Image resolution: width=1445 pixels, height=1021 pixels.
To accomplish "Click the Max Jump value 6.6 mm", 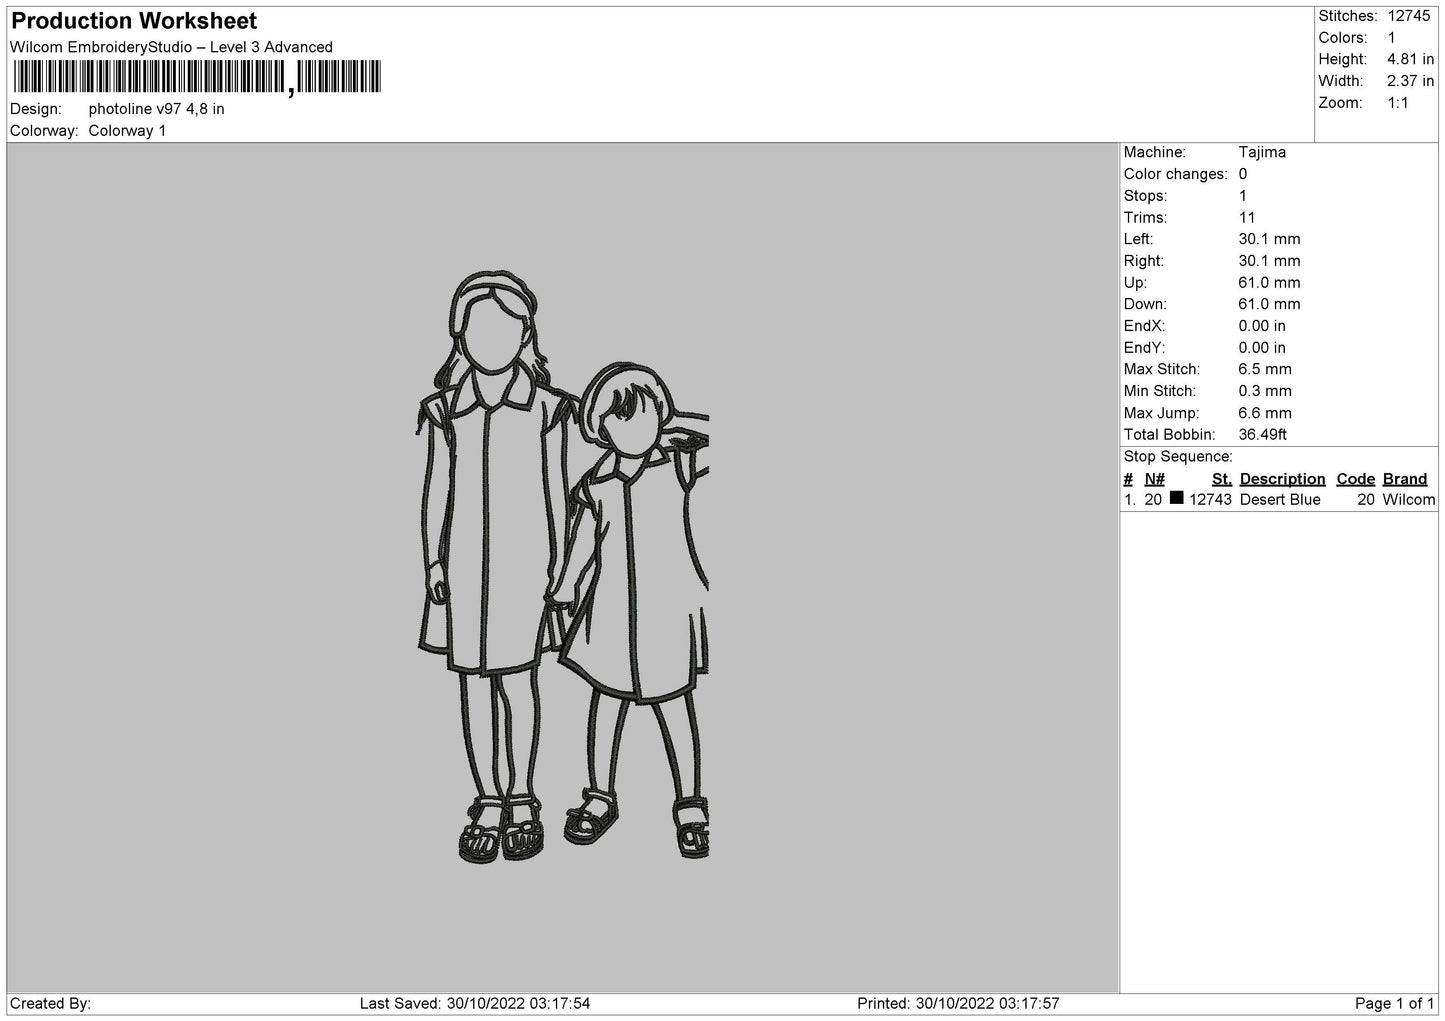I will [x=1265, y=413].
